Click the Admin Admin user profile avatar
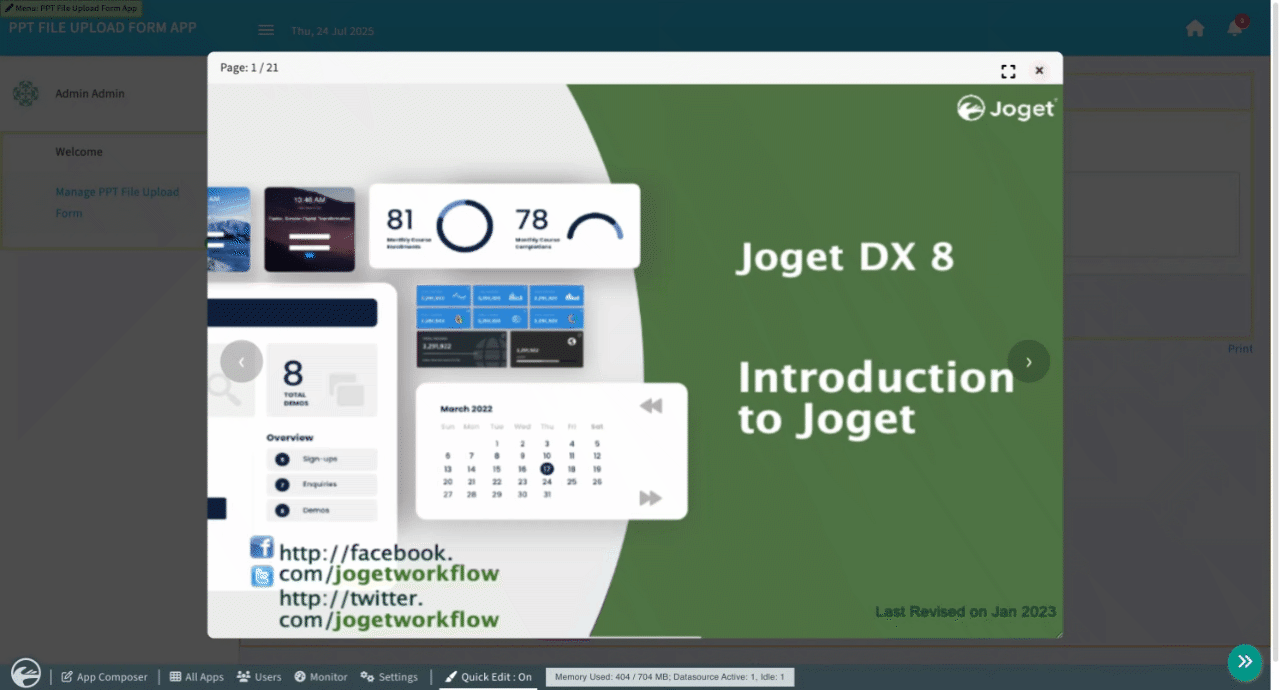Viewport: 1280px width, 690px height. click(26, 93)
